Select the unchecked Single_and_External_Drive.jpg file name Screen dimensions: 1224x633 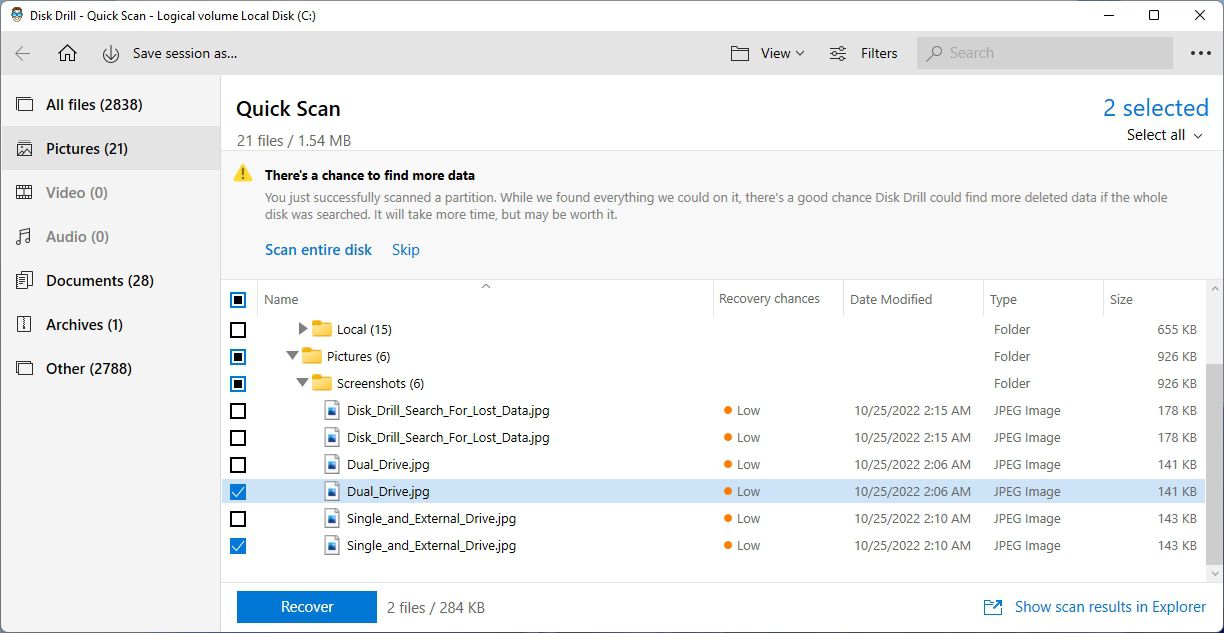431,518
